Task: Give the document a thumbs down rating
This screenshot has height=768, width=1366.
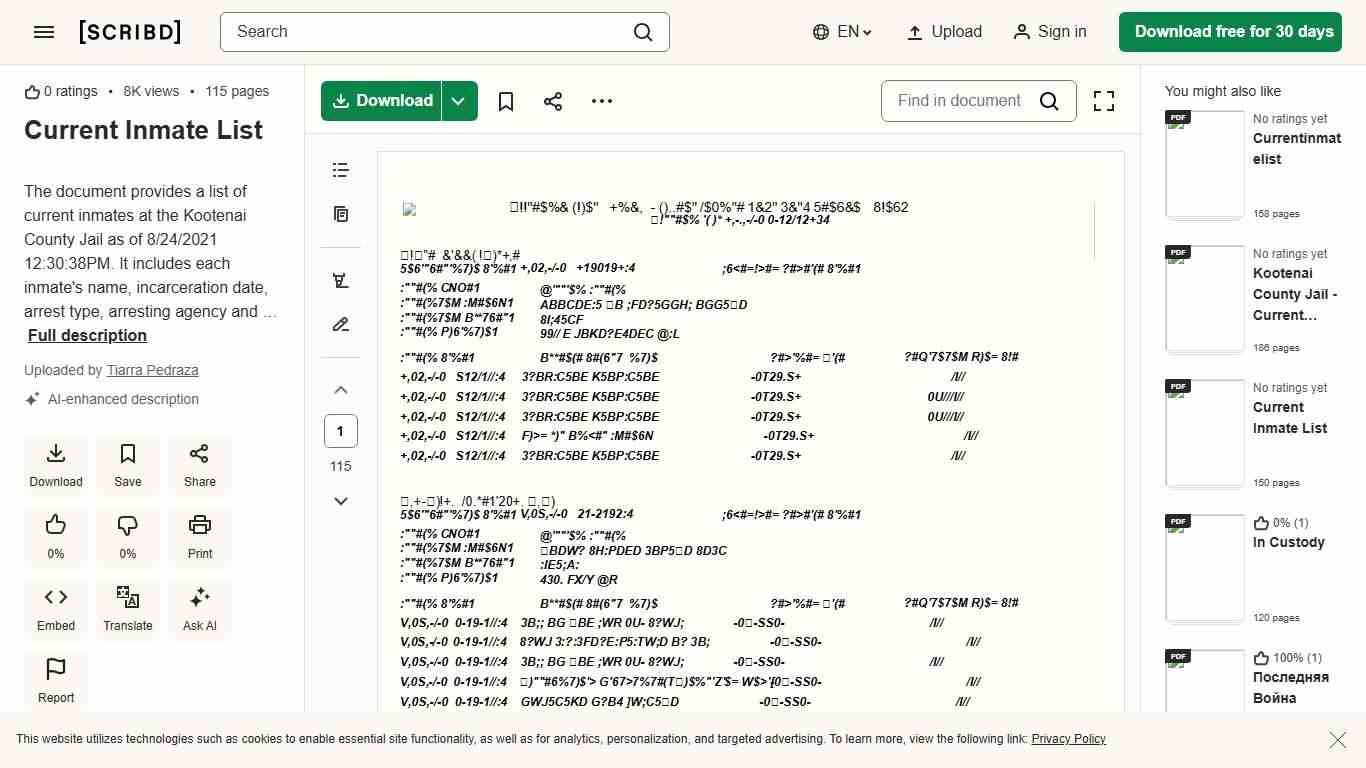Action: 127,524
